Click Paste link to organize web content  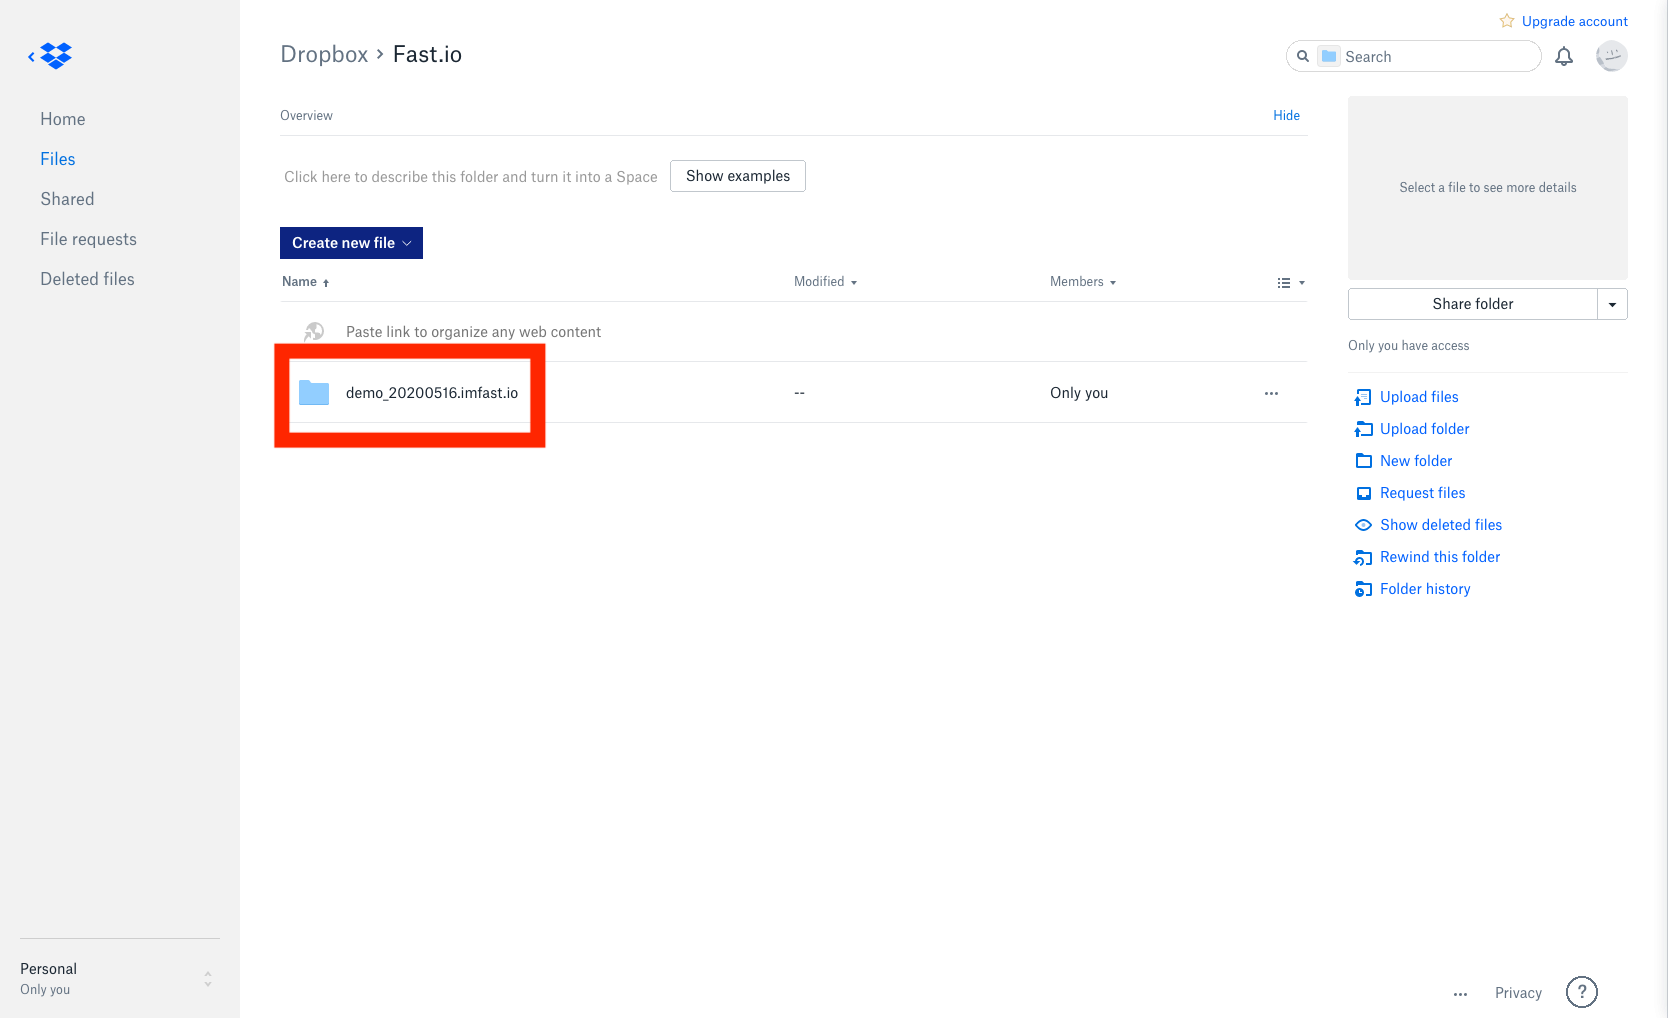[473, 332]
